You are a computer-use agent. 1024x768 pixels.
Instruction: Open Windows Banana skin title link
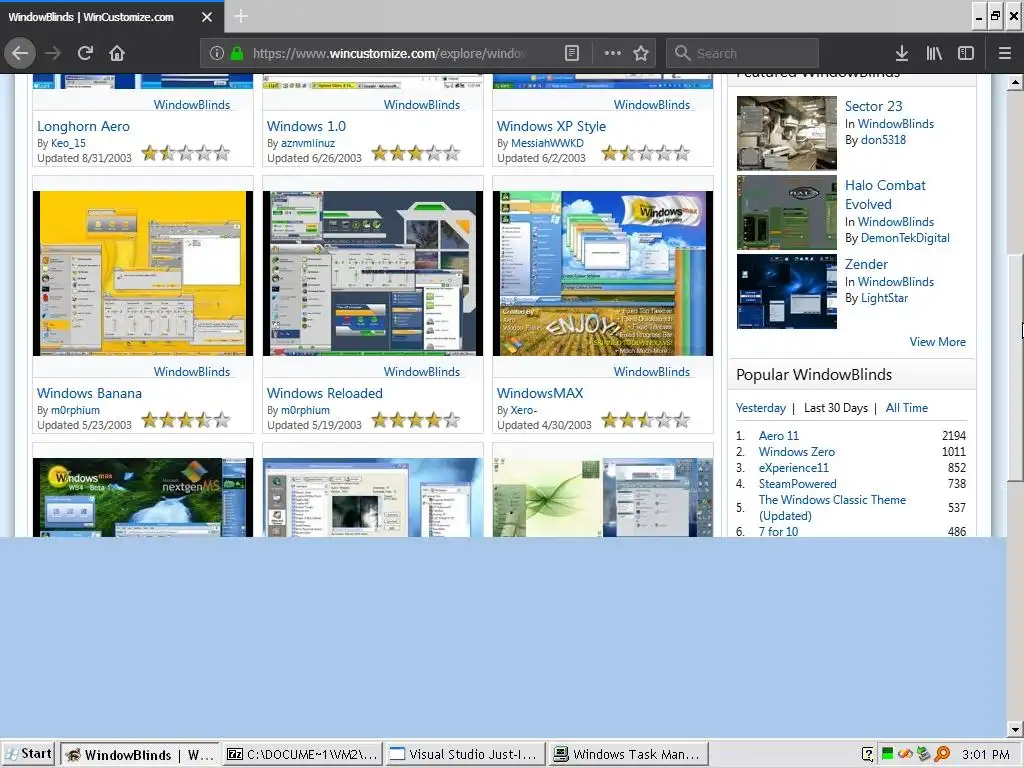pyautogui.click(x=89, y=393)
